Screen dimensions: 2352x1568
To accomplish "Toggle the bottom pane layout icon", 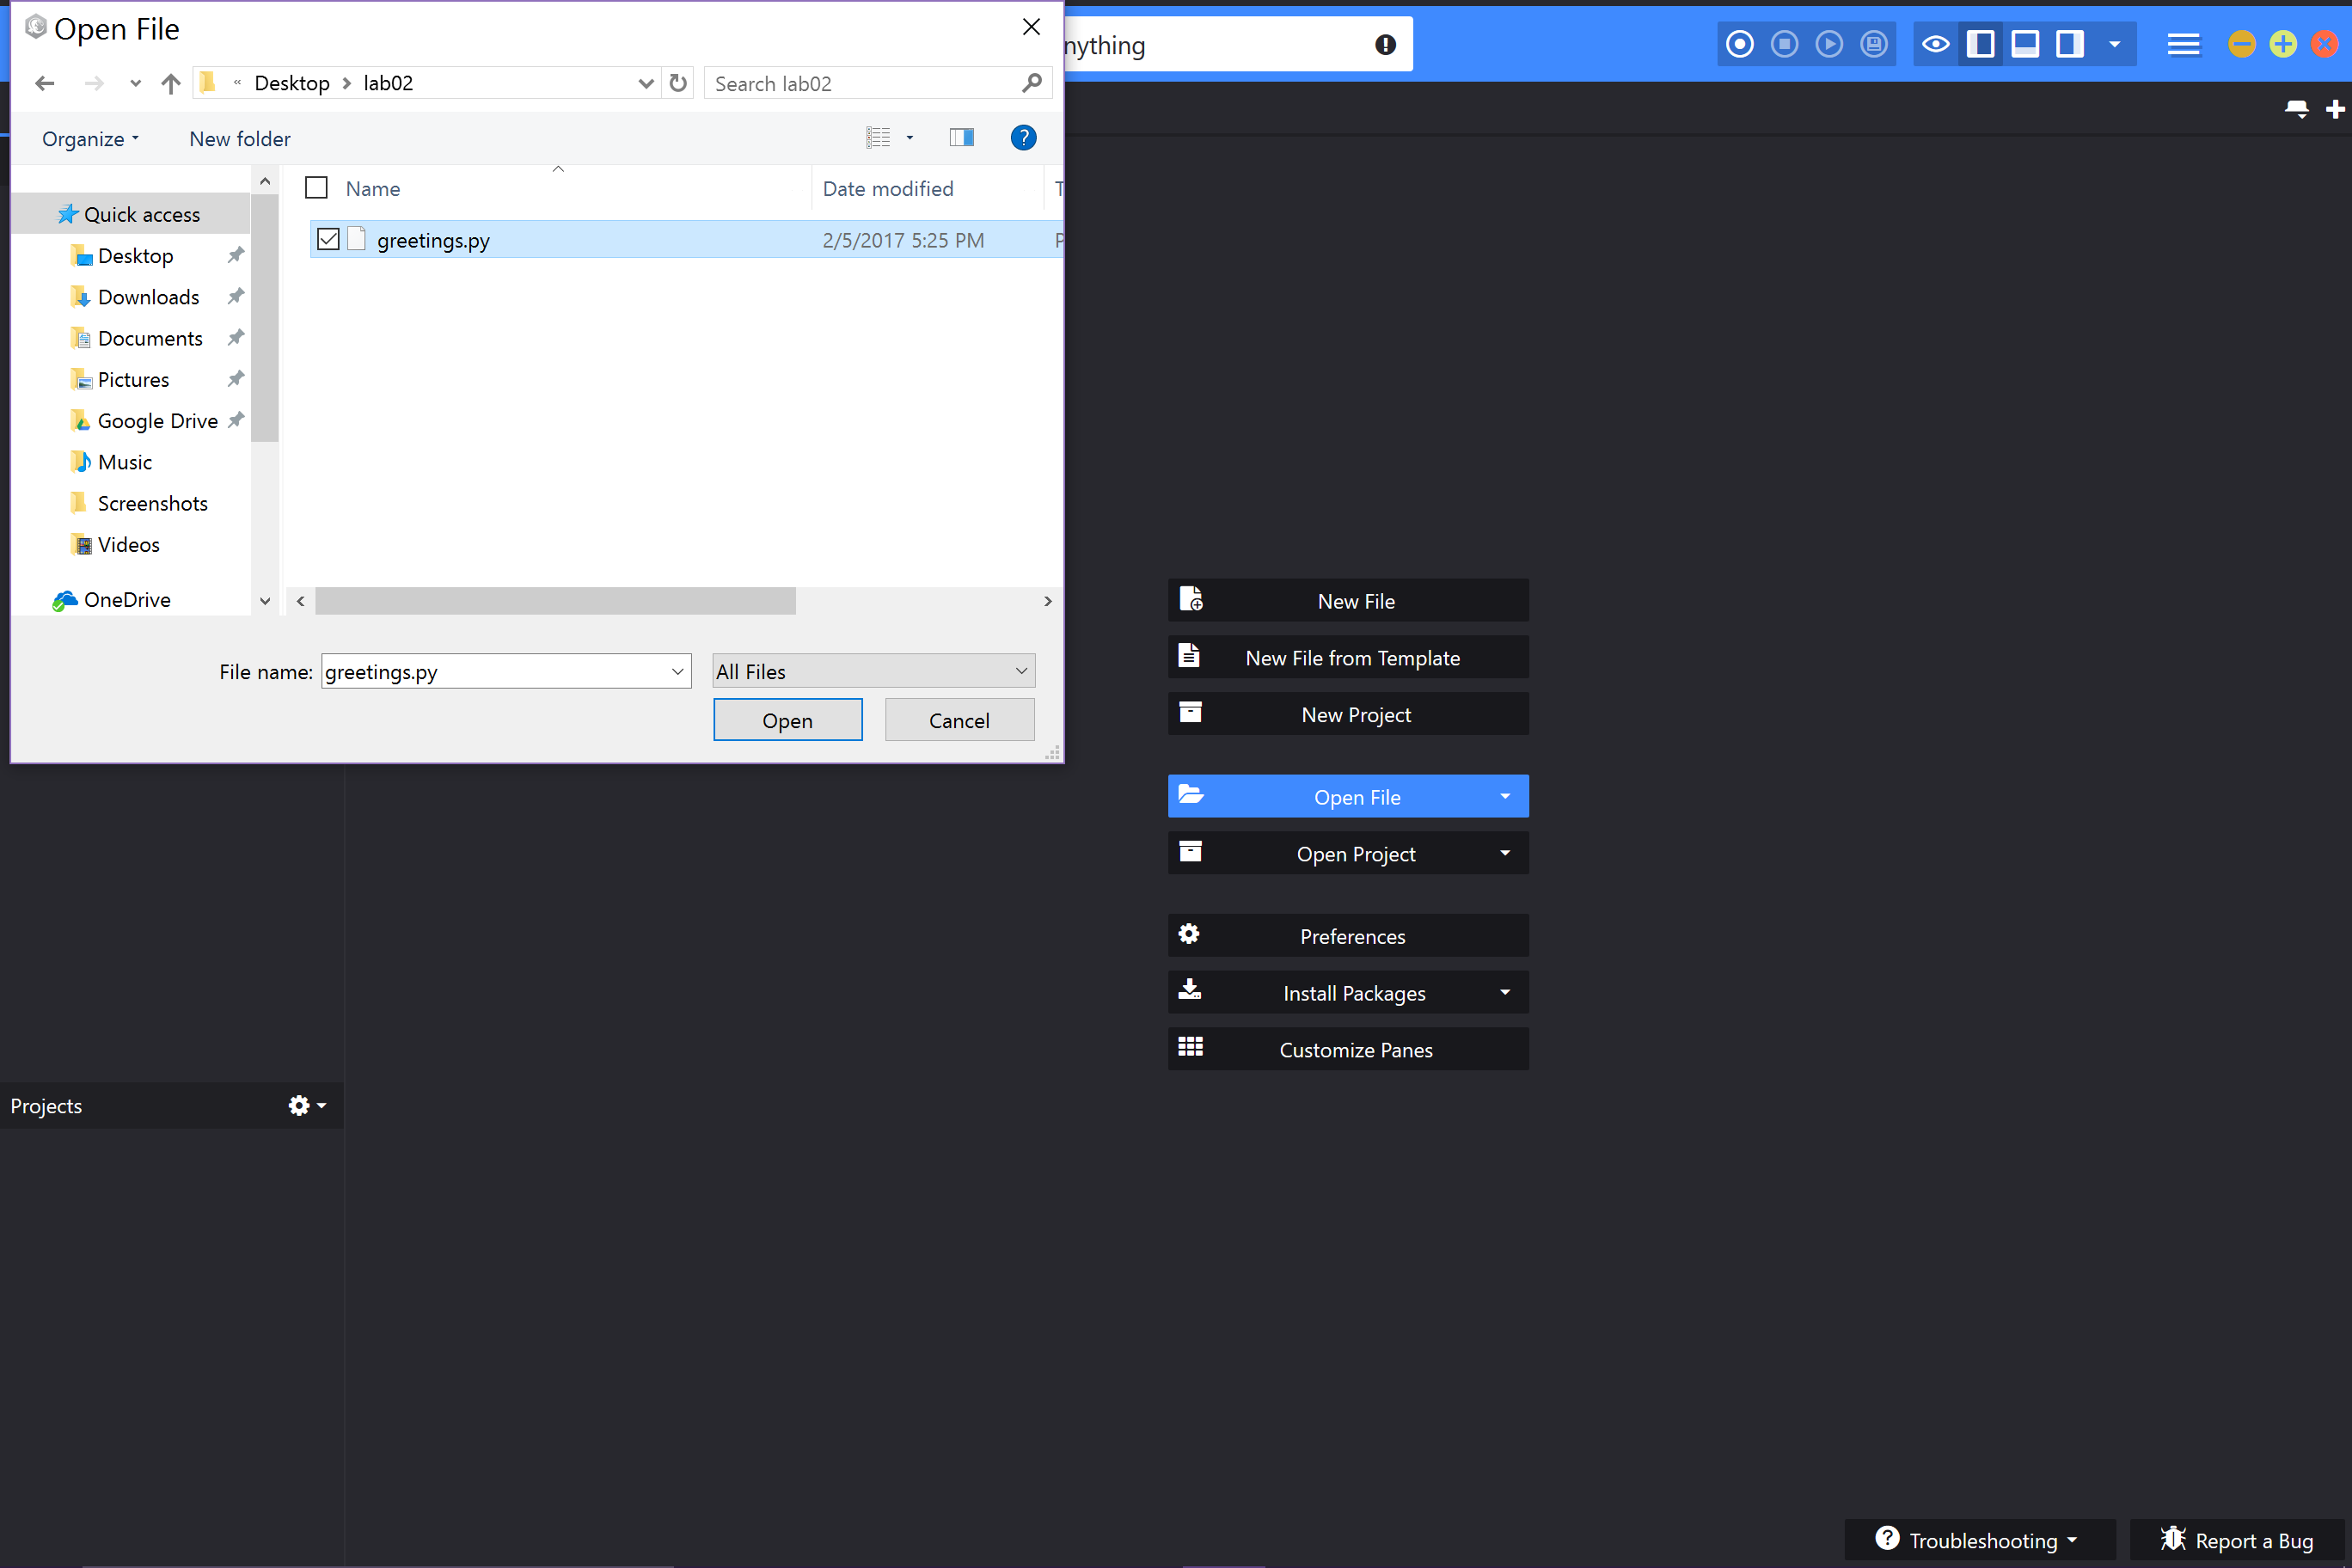I will [2025, 44].
